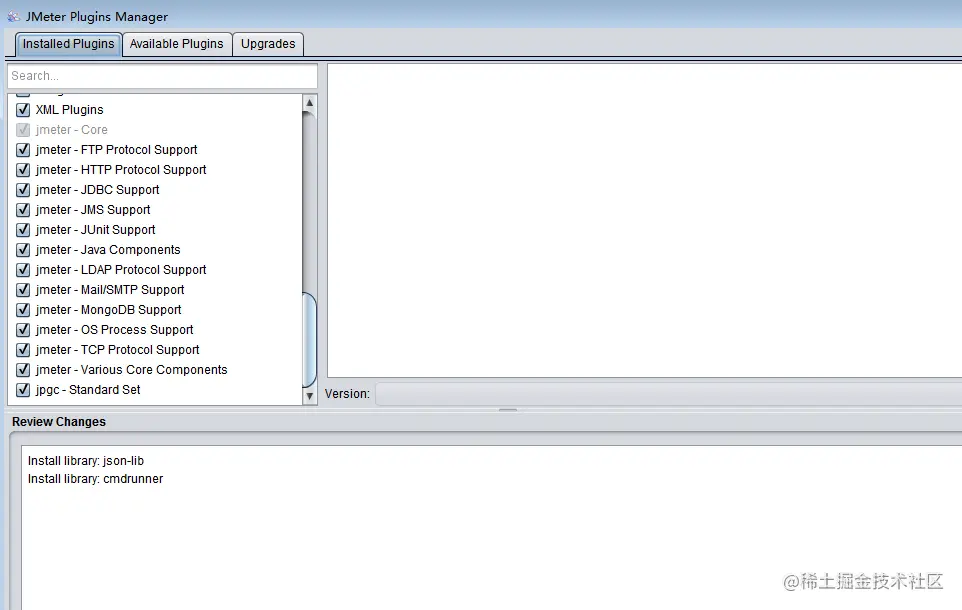Select 'jmeter - LDAP Protocol Support' entry
This screenshot has height=610, width=962.
[121, 270]
